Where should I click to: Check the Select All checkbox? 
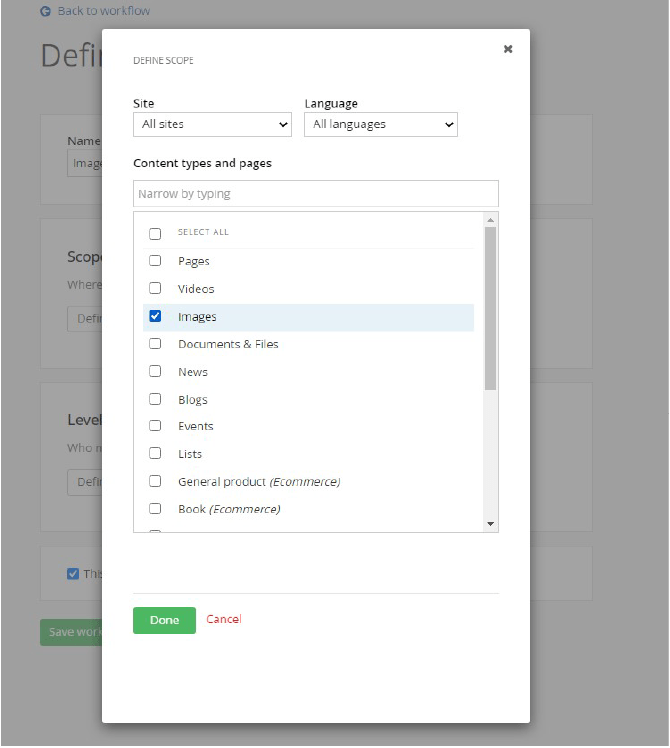155,233
